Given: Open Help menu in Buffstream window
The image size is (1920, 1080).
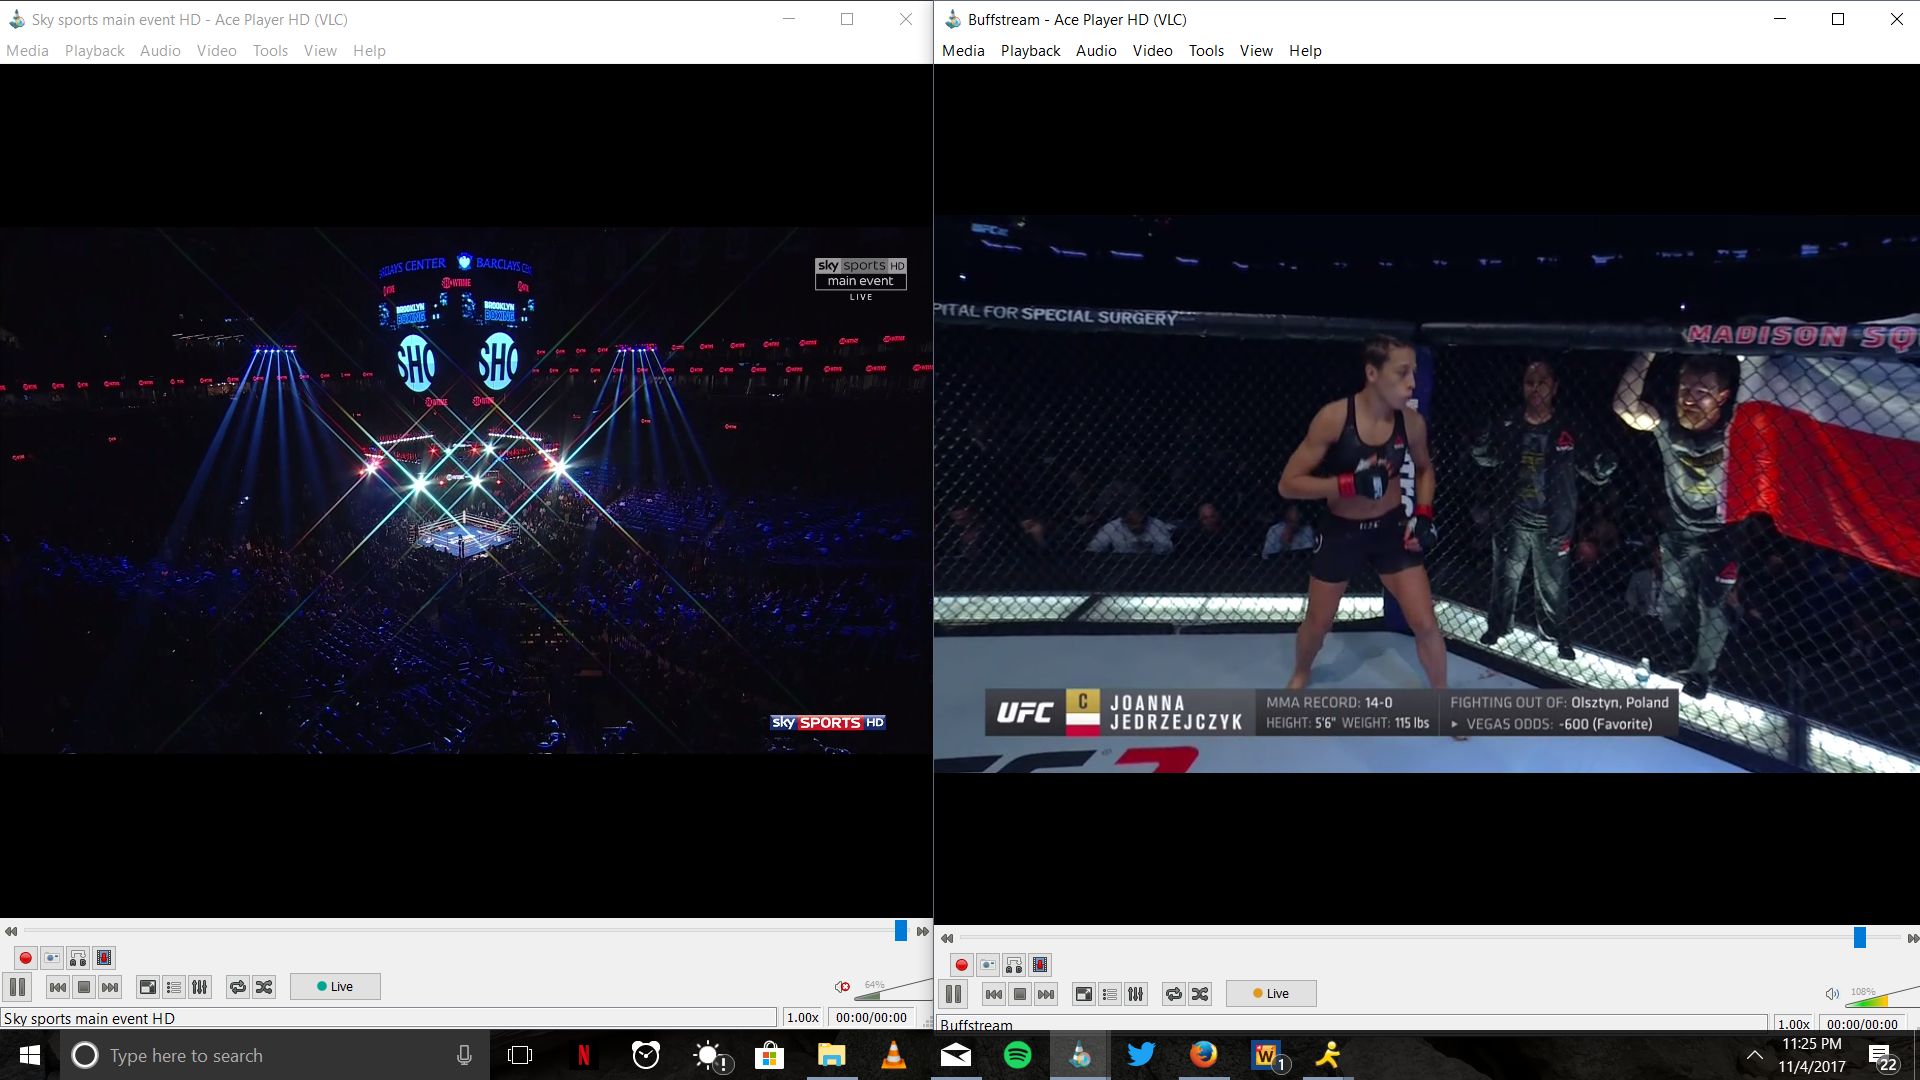Looking at the screenshot, I should pyautogui.click(x=1305, y=51).
